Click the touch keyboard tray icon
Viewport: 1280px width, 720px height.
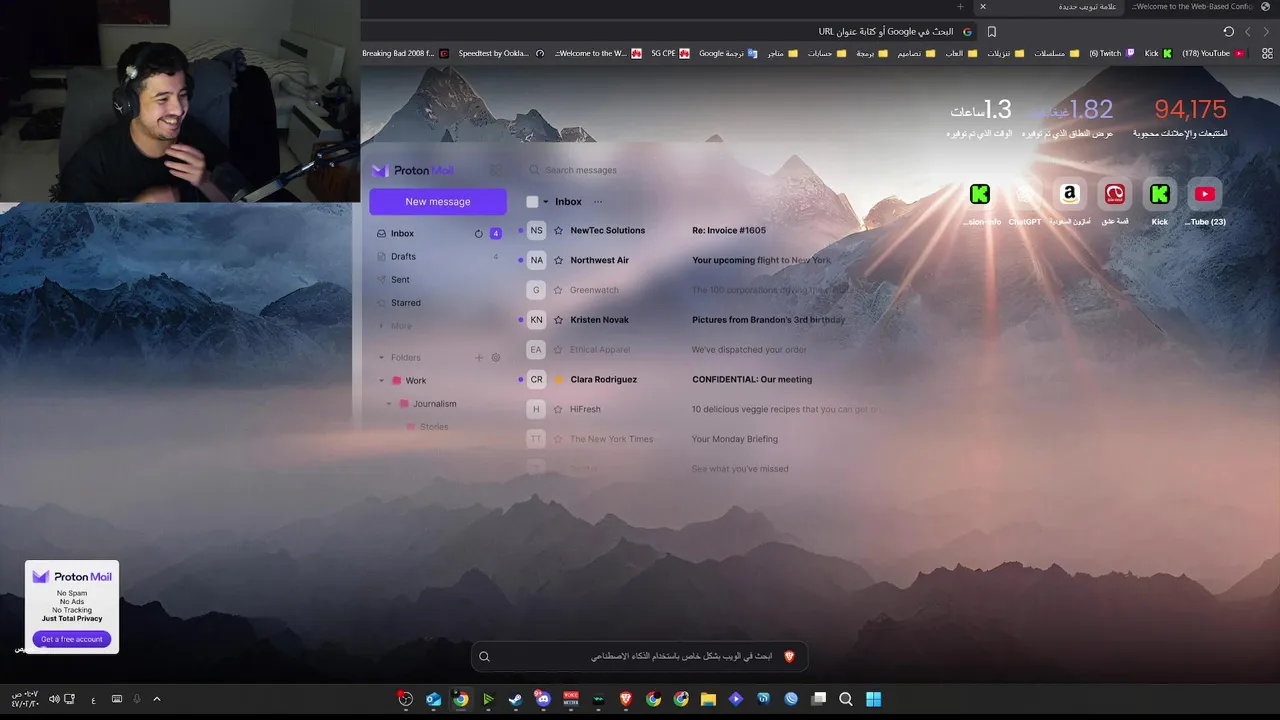117,699
